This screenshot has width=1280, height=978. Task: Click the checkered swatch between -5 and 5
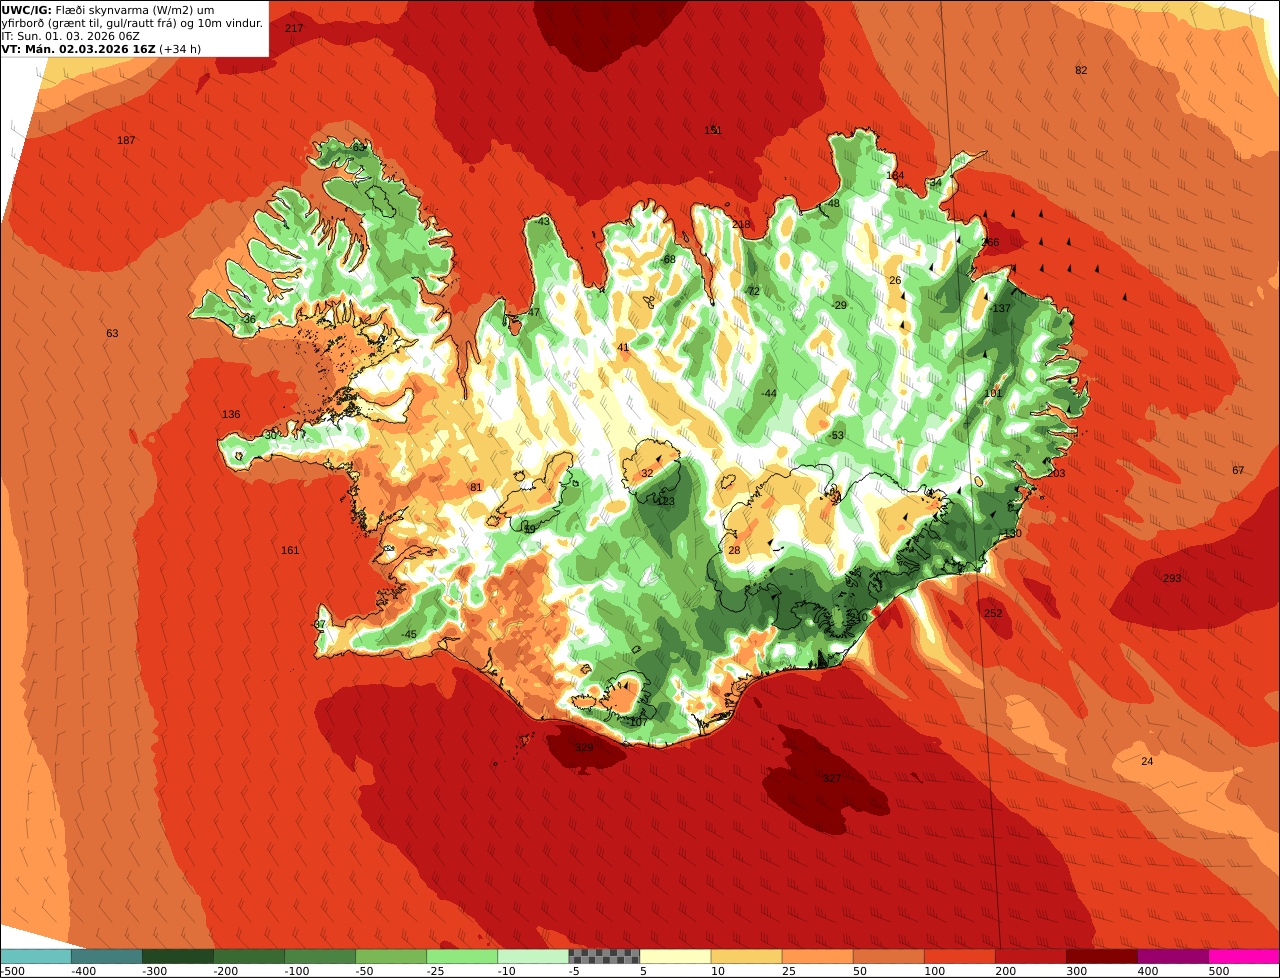click(x=604, y=956)
